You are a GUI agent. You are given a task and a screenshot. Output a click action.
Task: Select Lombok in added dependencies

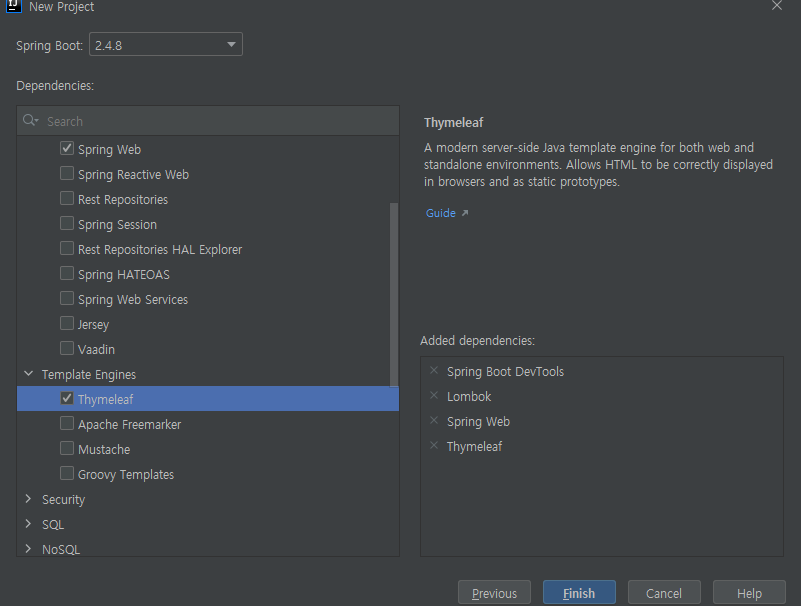point(468,397)
